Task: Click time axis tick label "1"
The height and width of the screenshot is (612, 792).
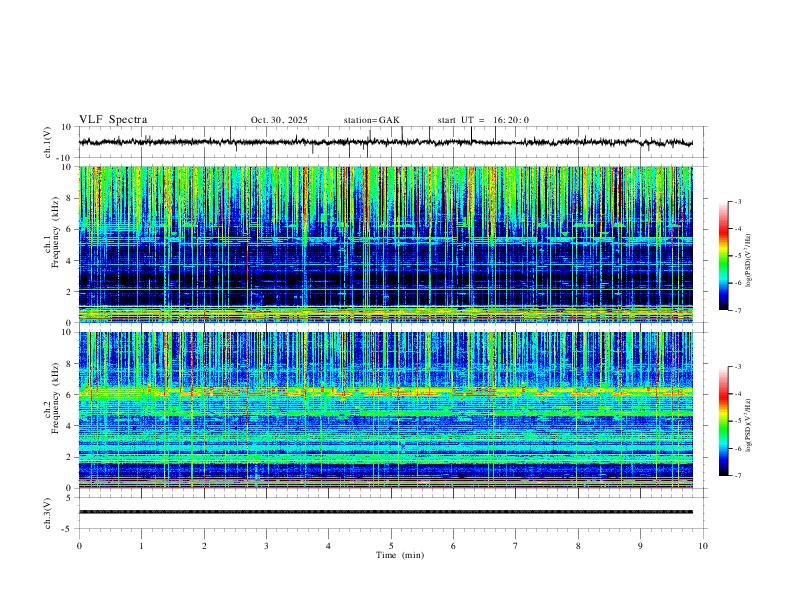Action: [142, 546]
